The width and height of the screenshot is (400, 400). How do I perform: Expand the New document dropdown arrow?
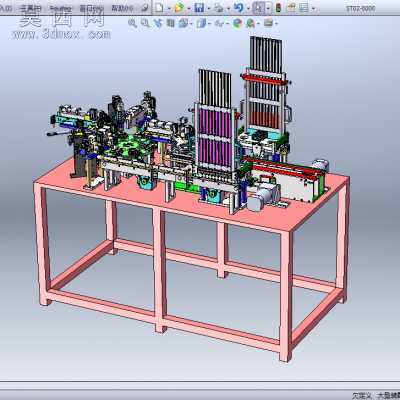(x=169, y=8)
